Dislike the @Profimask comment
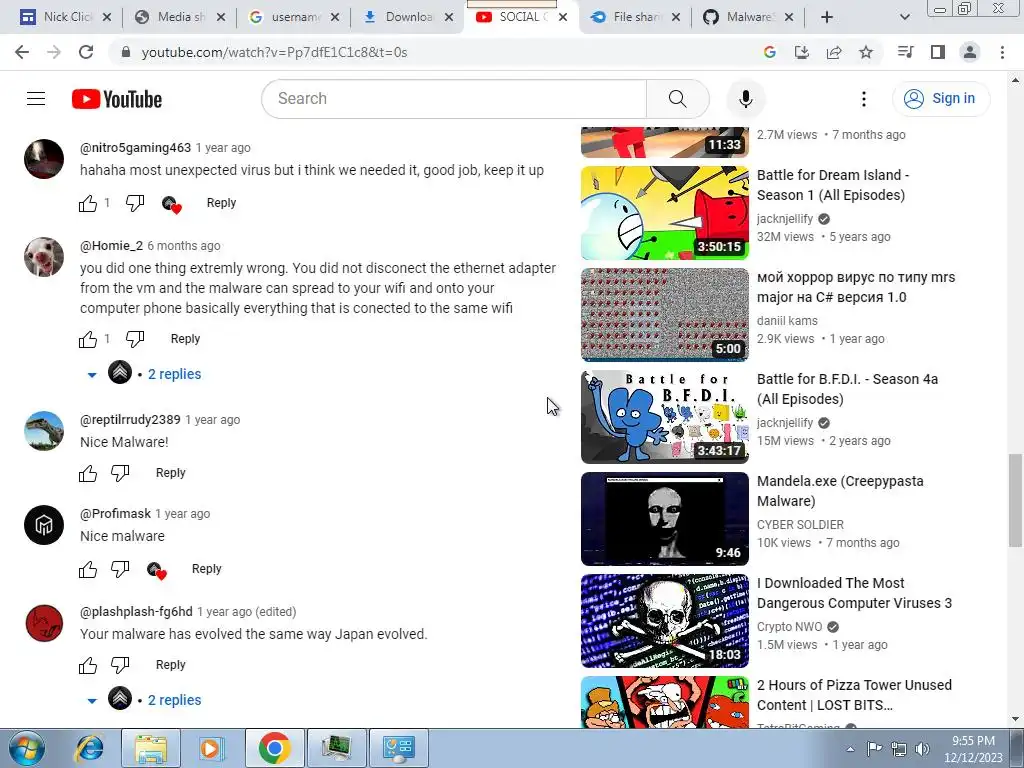1024x768 pixels. [x=120, y=569]
